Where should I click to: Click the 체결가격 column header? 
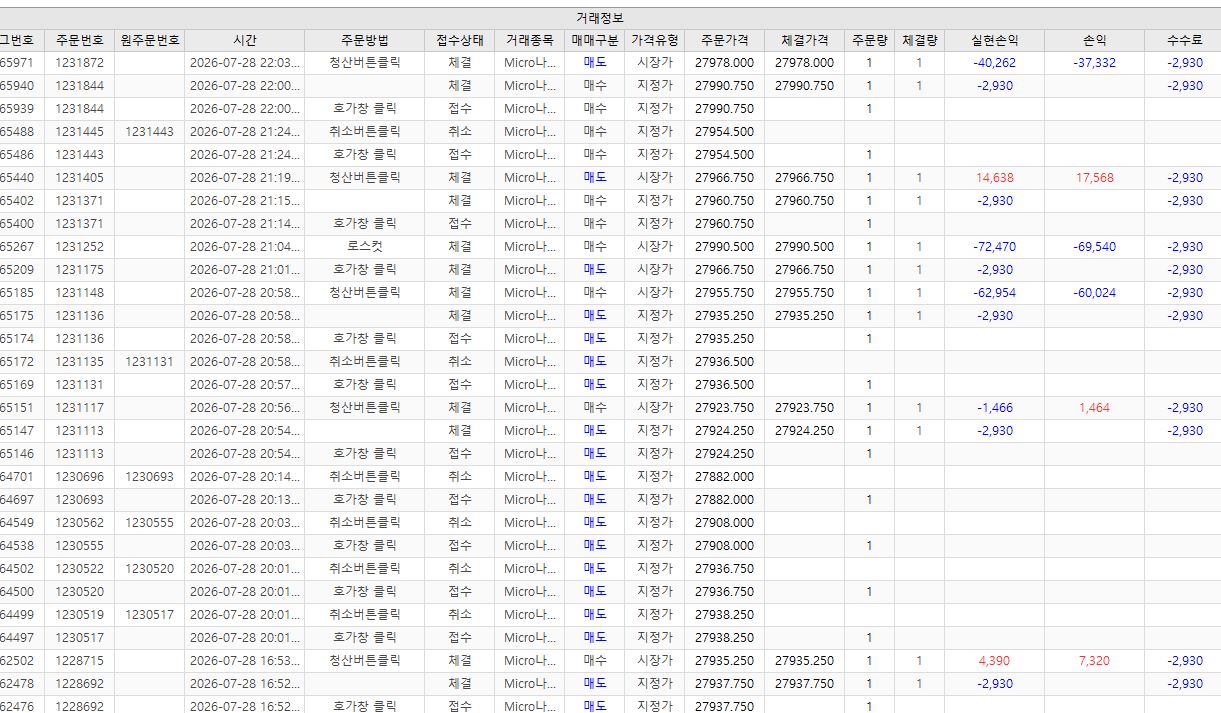tap(804, 40)
